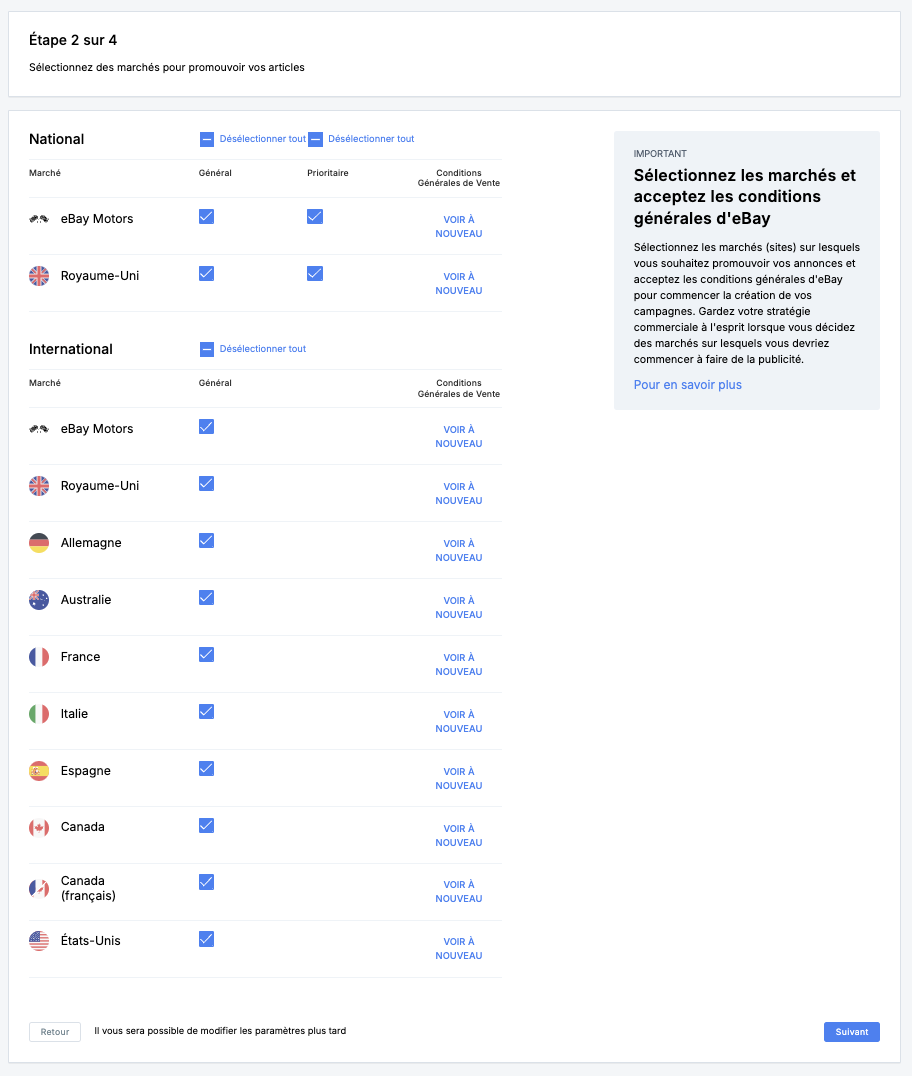912x1076 pixels.
Task: Click the International section heading
Action: click(x=71, y=349)
